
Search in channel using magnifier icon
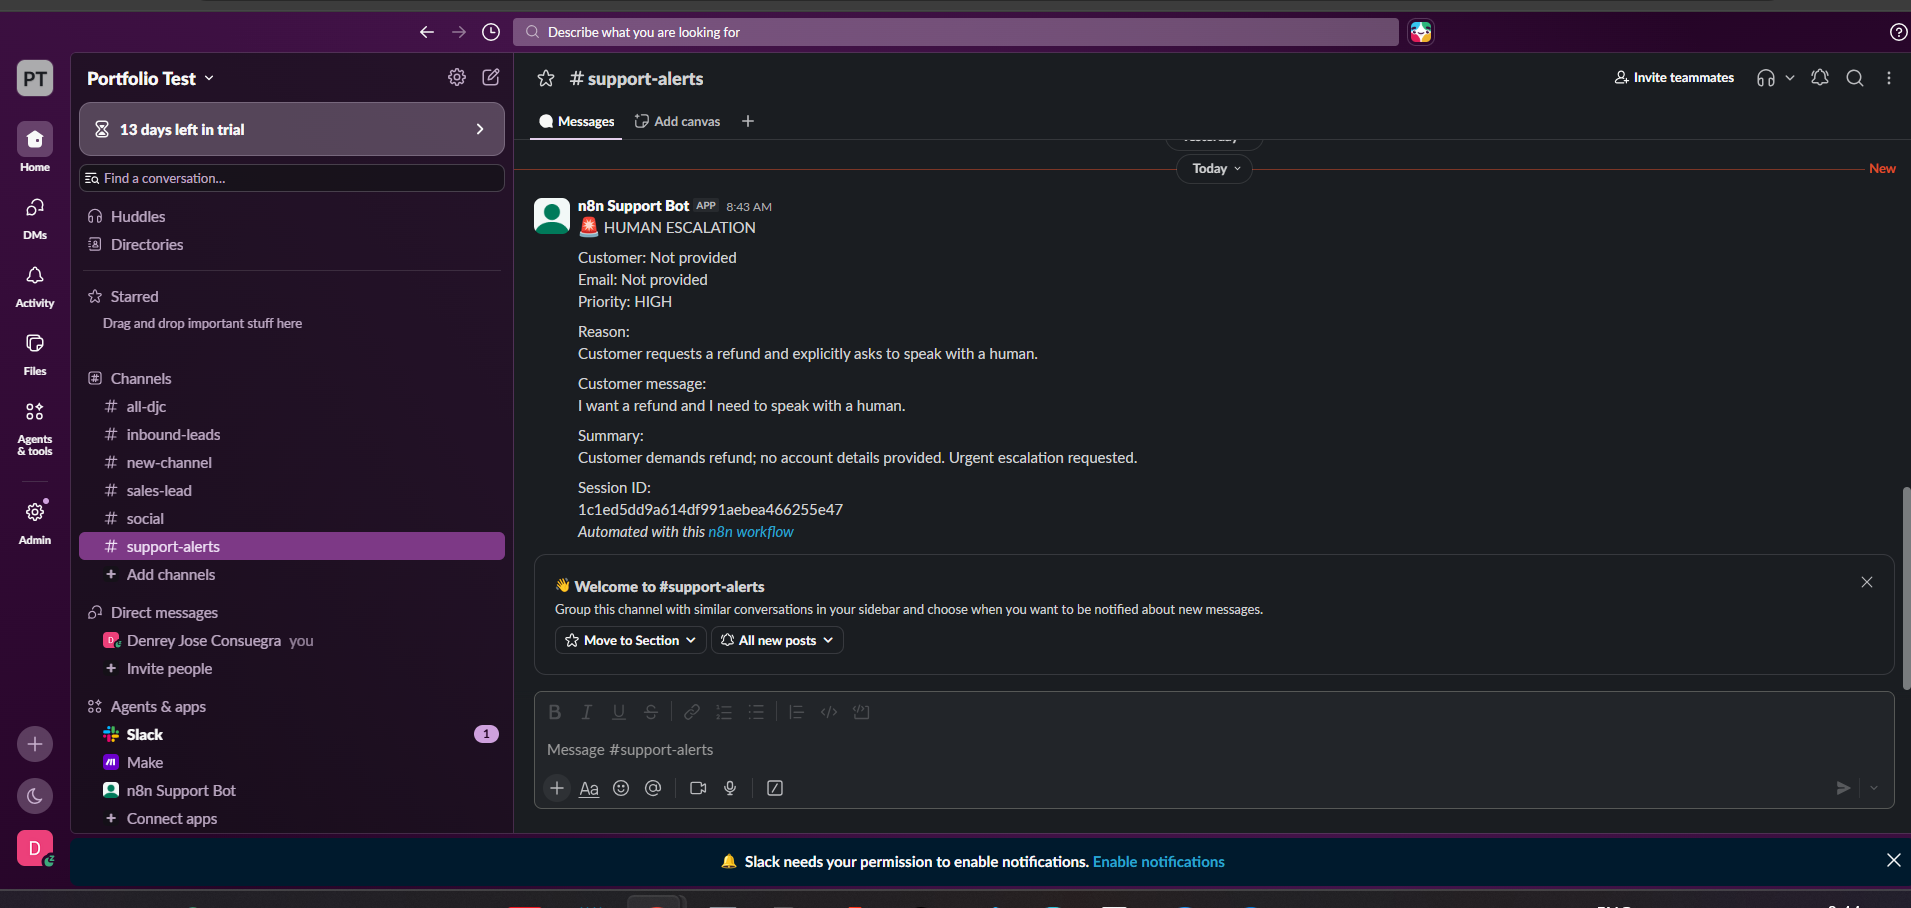[1855, 78]
